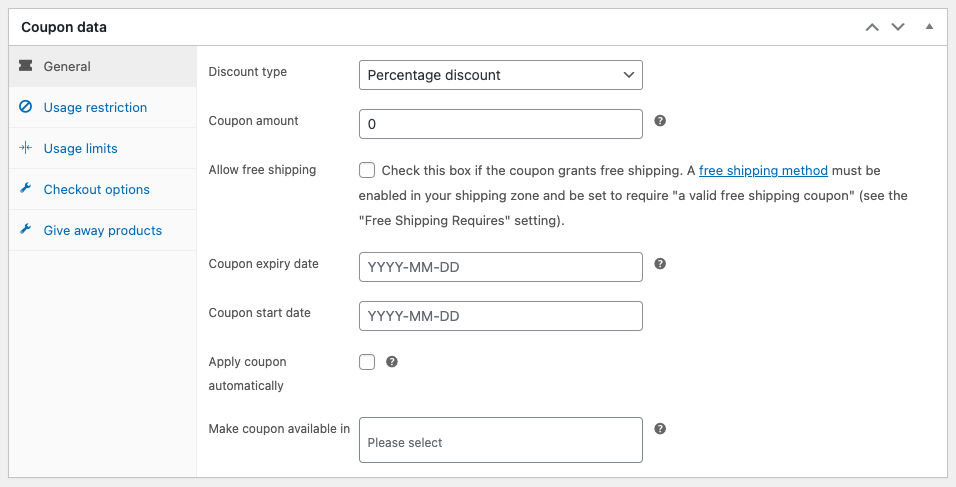Click the Discount type label
Viewport: 956px width, 487px height.
[248, 71]
